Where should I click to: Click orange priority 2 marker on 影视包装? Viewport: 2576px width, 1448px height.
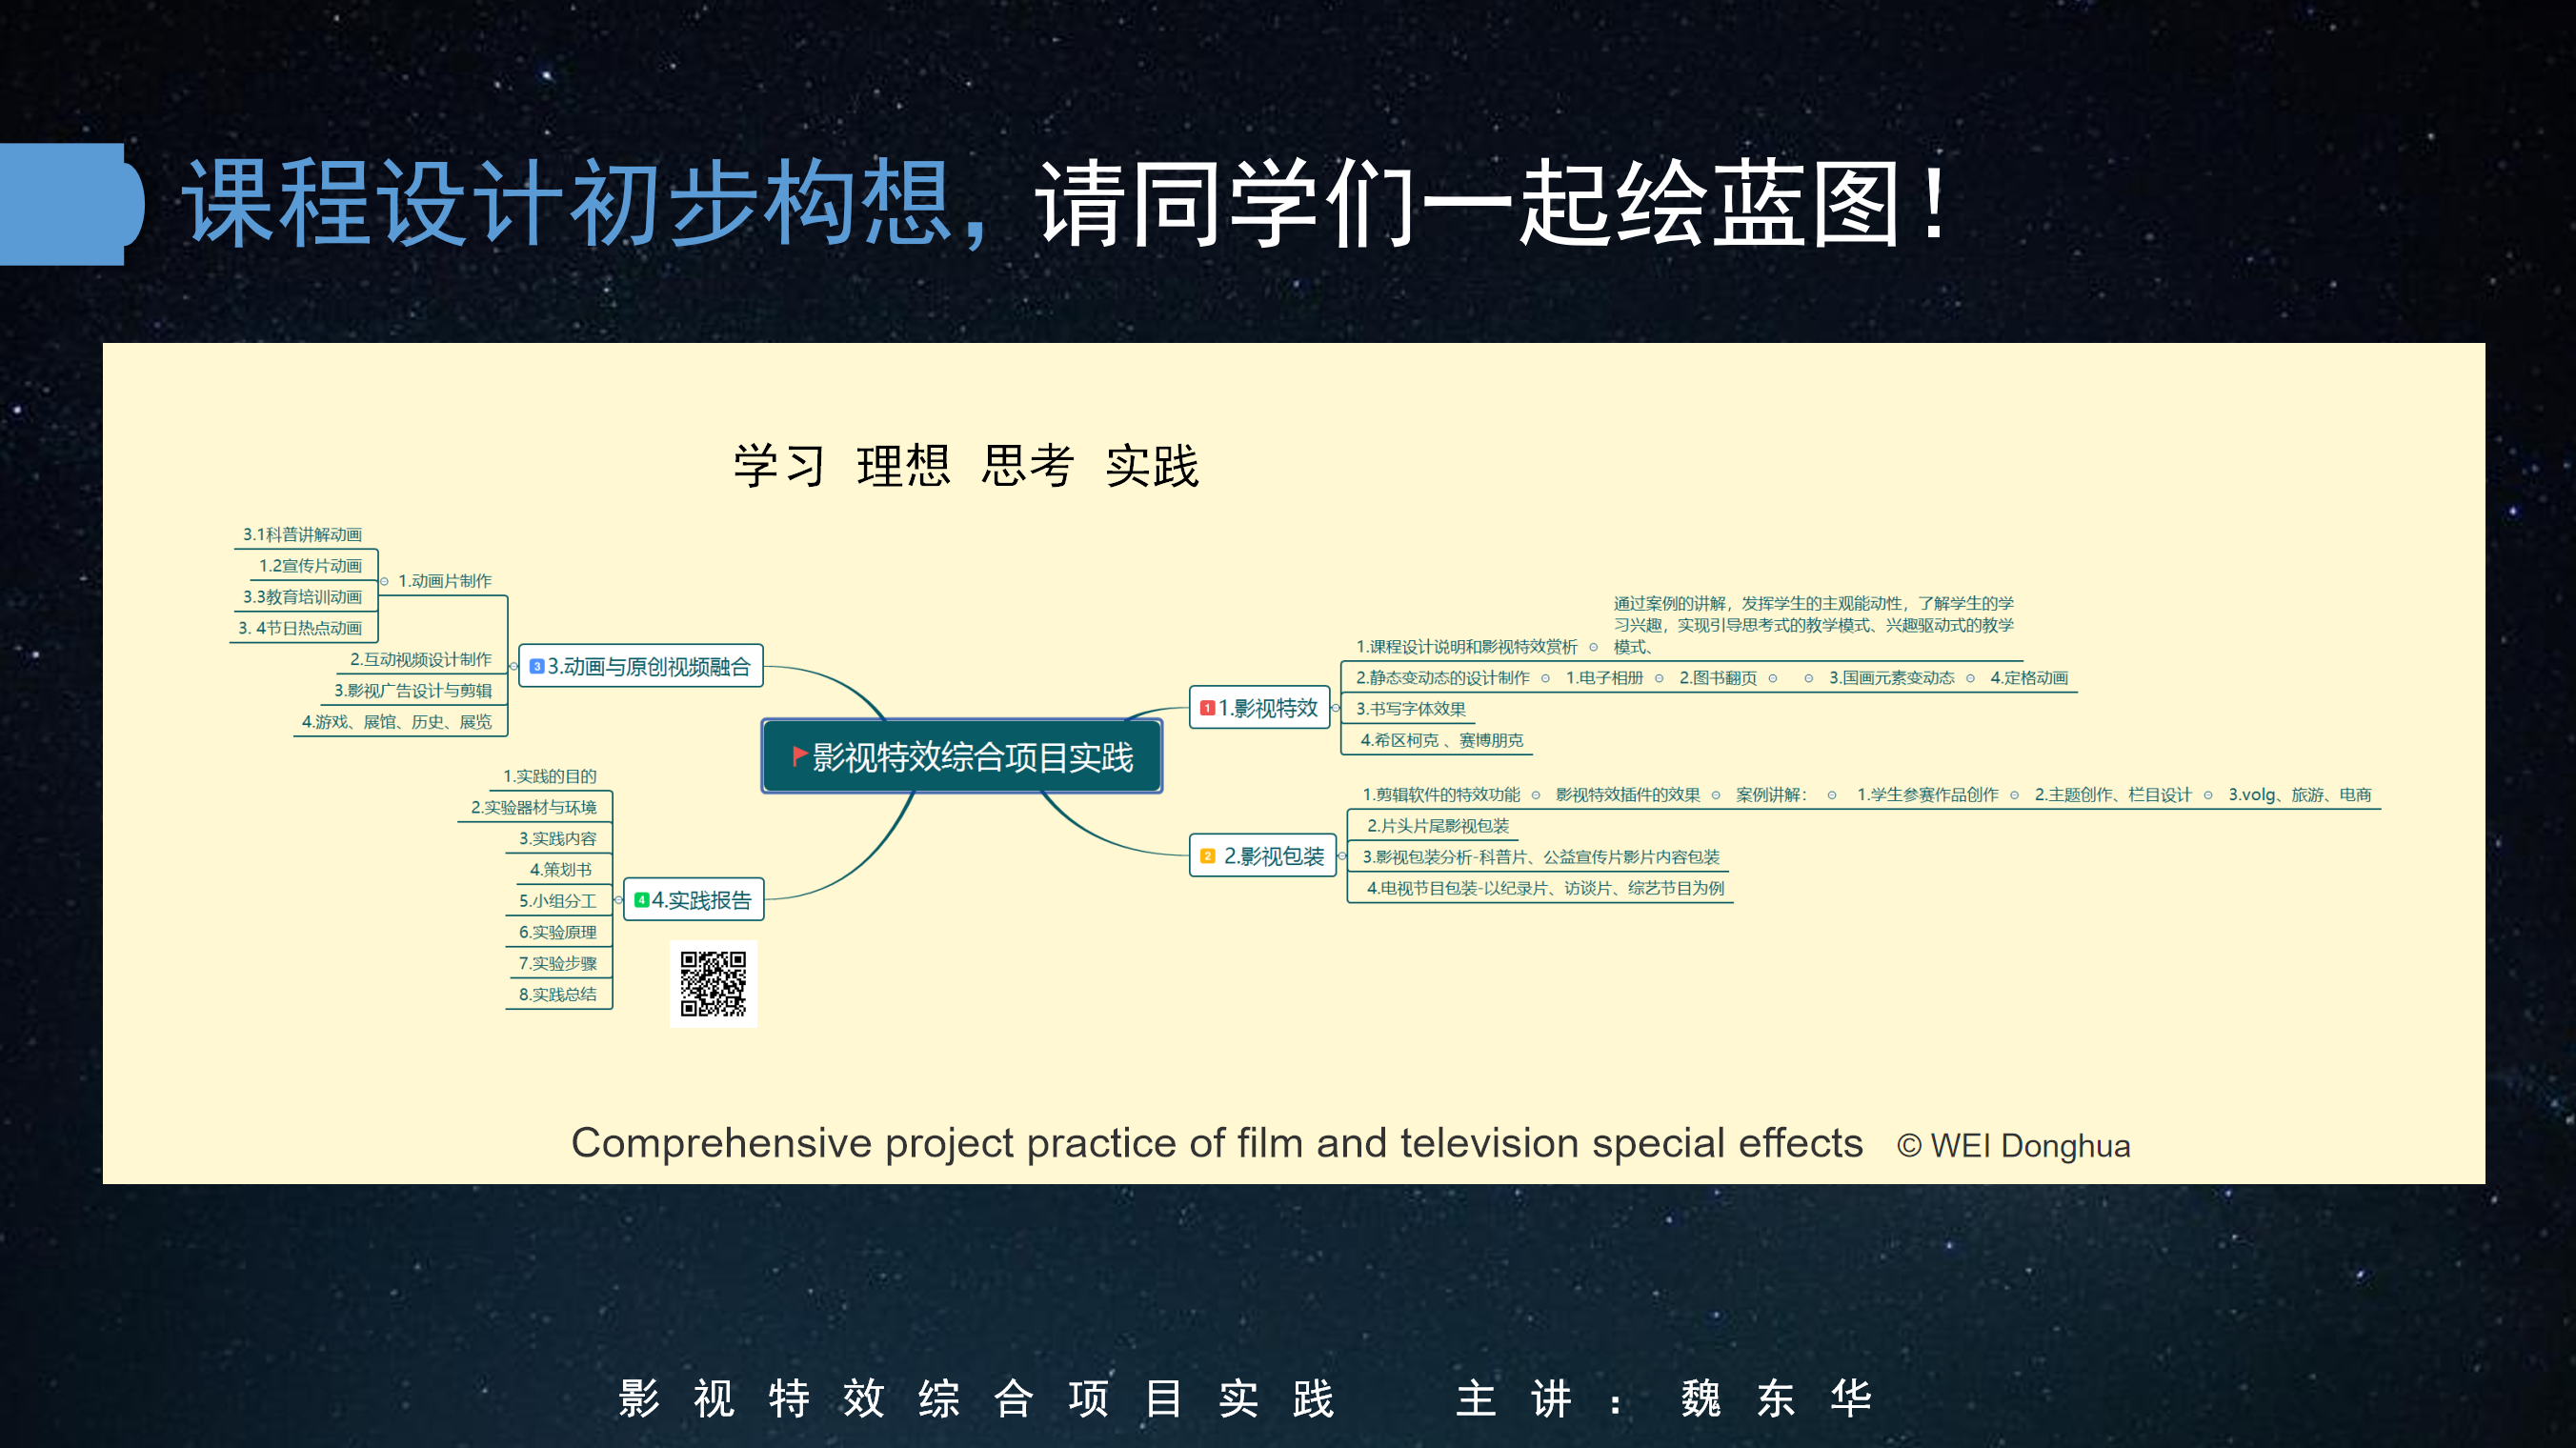(1207, 856)
